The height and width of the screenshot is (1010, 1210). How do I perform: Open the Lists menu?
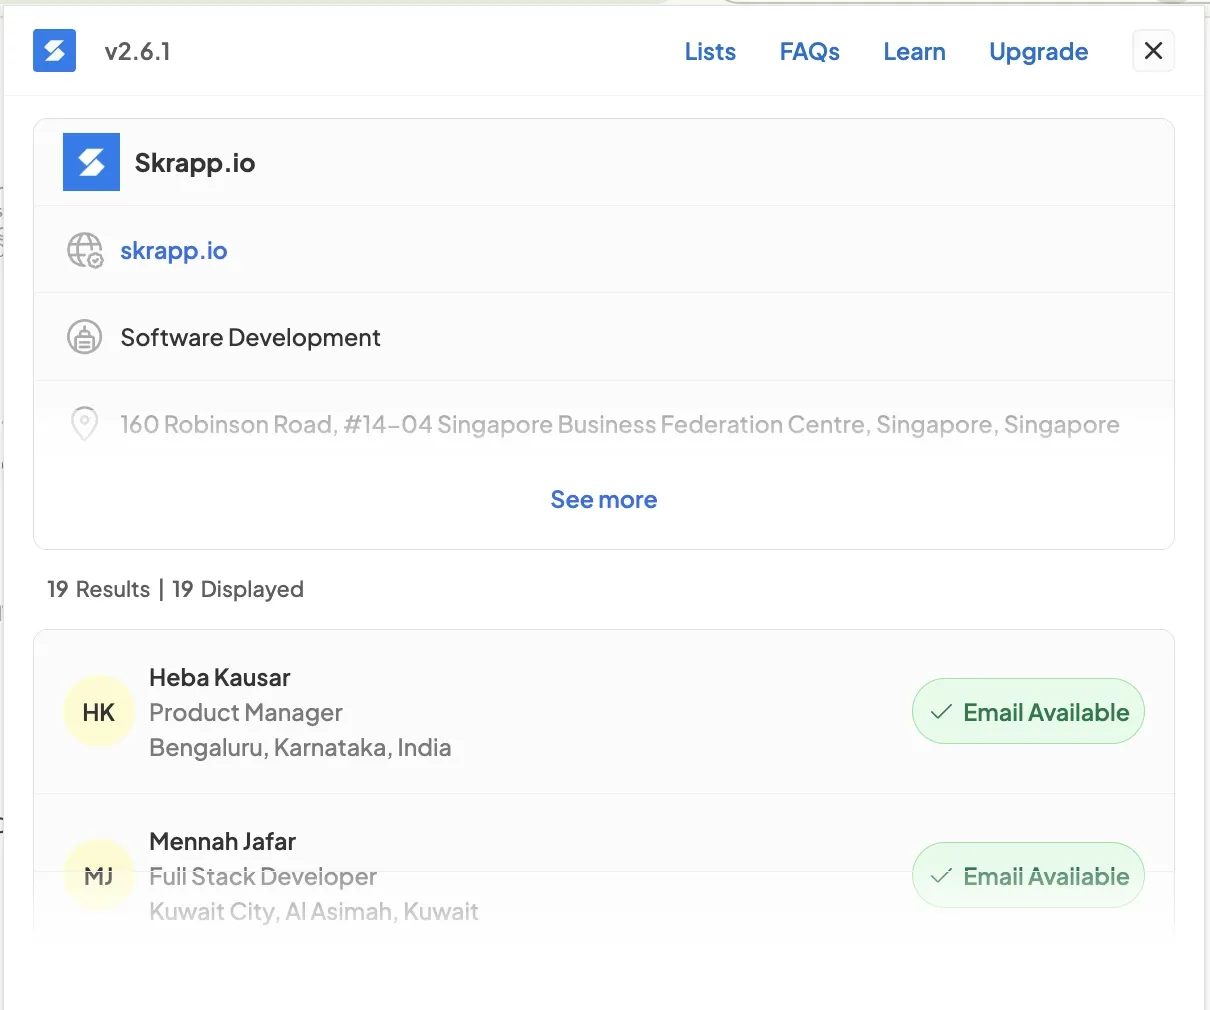[710, 52]
